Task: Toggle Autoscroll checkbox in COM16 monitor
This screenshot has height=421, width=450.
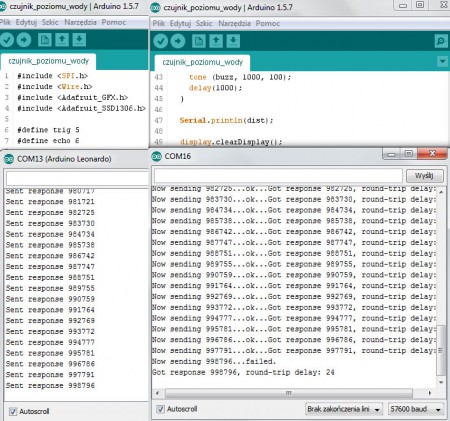Action: click(x=160, y=409)
